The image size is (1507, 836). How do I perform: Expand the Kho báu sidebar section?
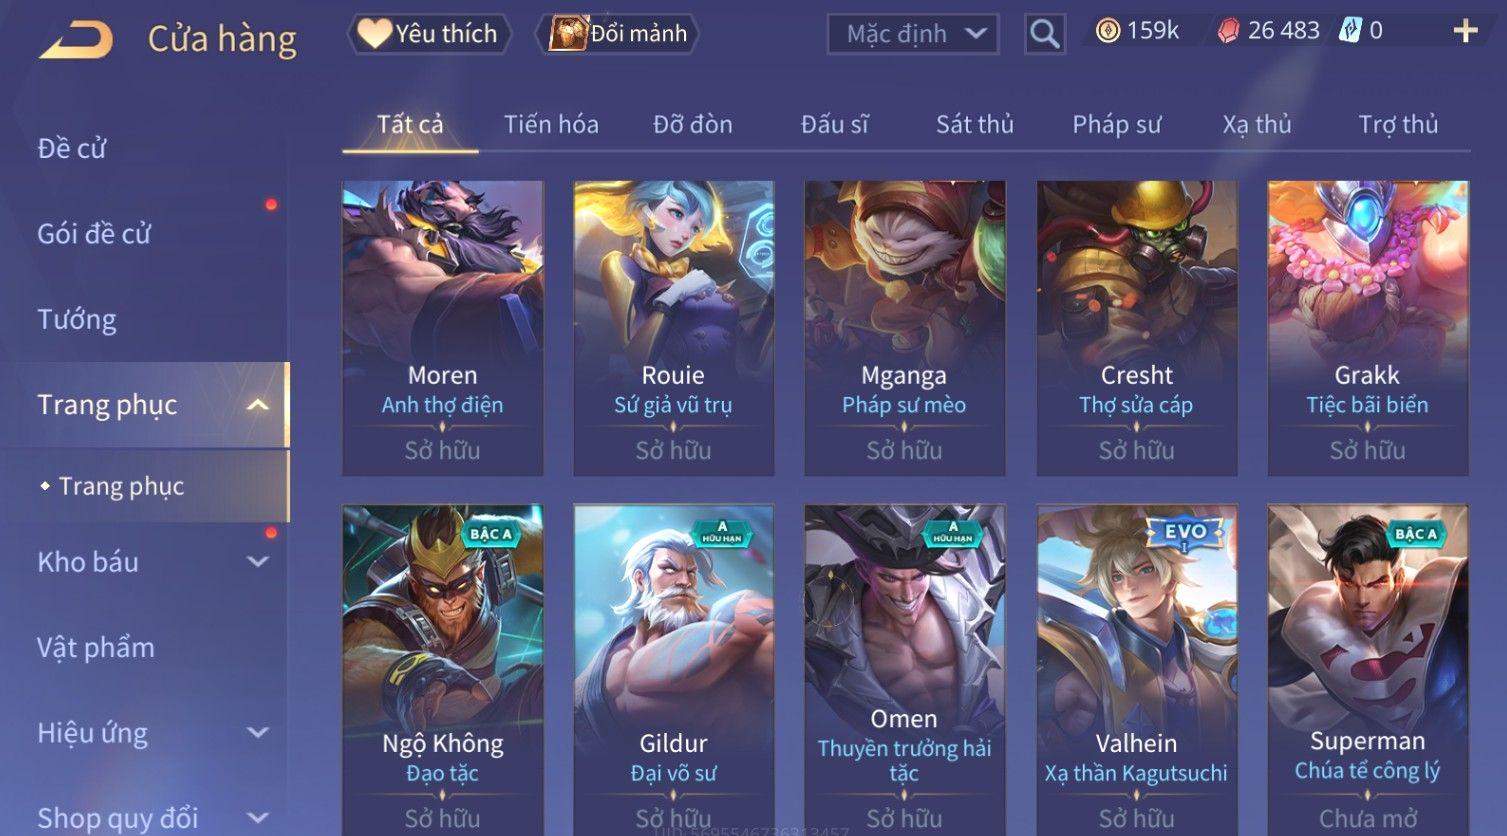(258, 562)
